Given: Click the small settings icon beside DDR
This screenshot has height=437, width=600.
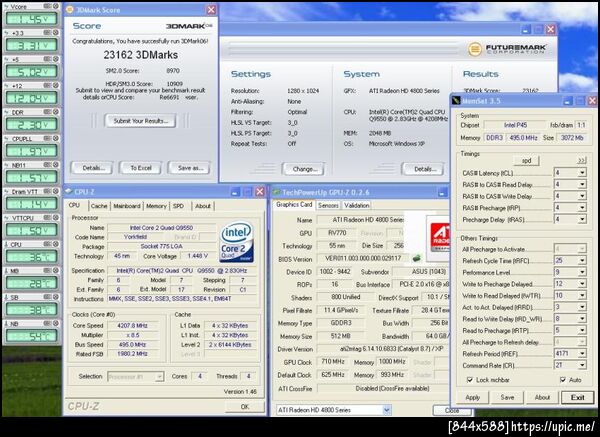Looking at the screenshot, I should (x=47, y=112).
